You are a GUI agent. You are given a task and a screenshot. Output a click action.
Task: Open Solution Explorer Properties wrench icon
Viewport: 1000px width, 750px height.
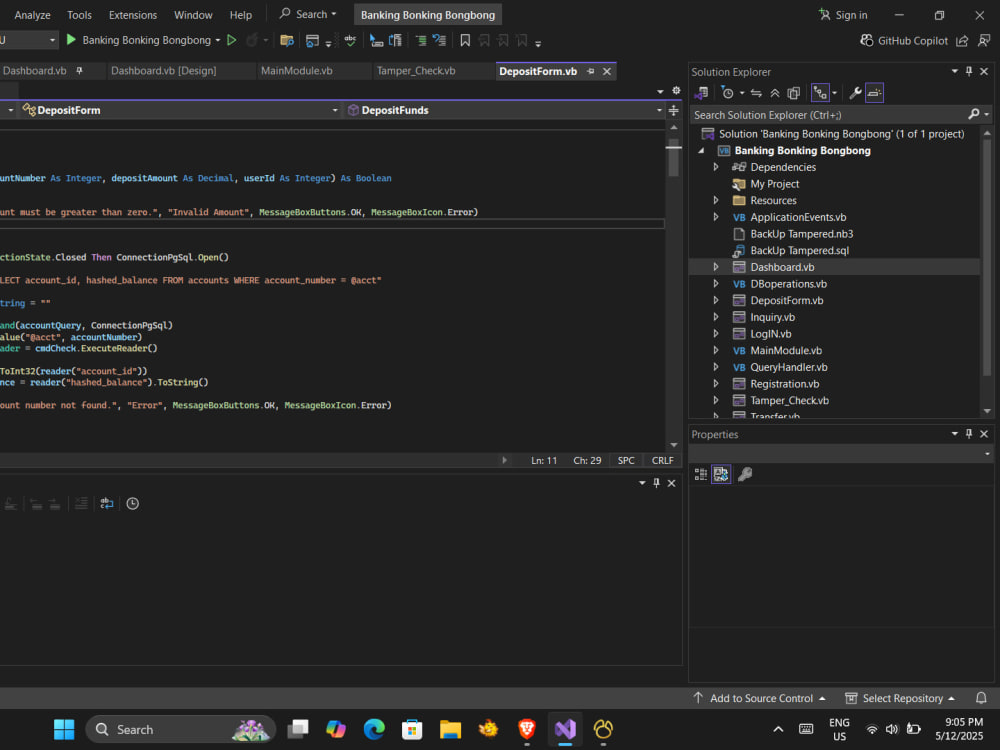pos(855,93)
